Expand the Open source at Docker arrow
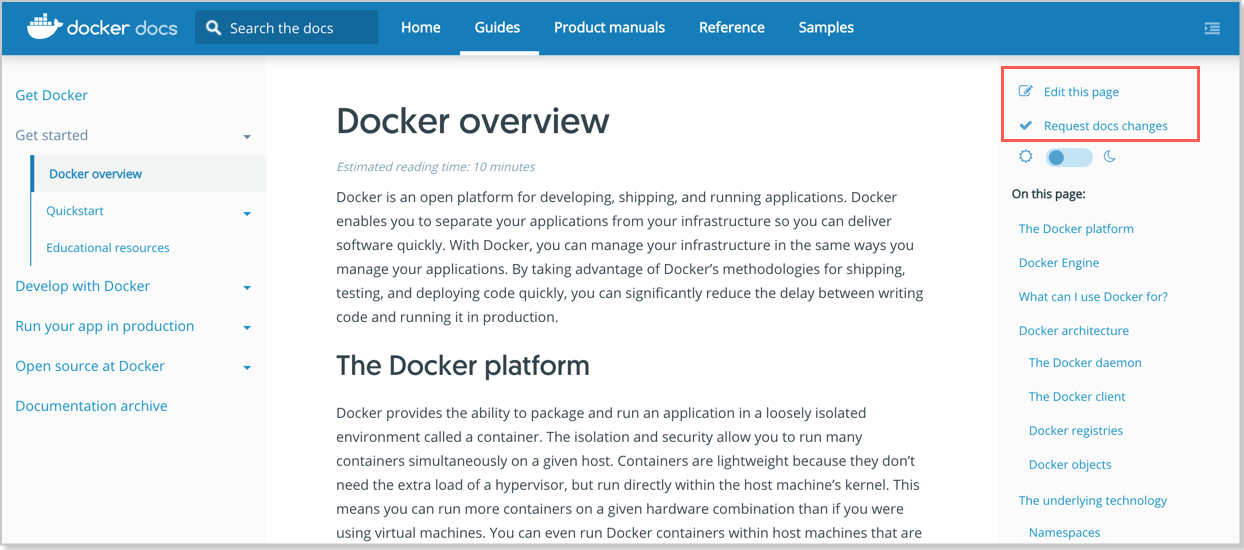This screenshot has height=550, width=1244. point(247,368)
